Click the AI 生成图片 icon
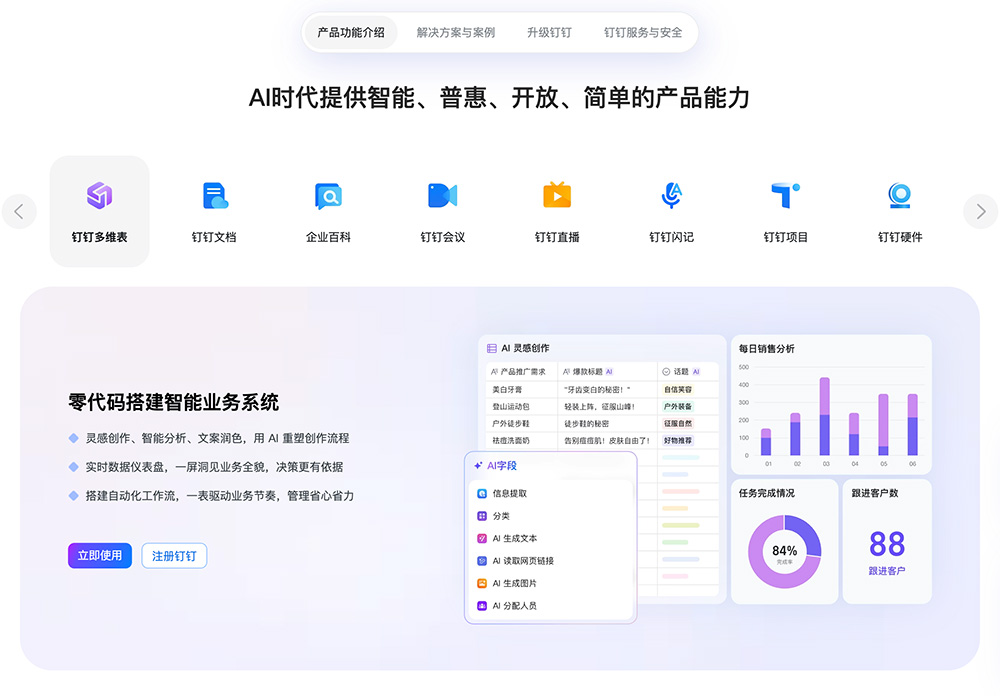 482,583
